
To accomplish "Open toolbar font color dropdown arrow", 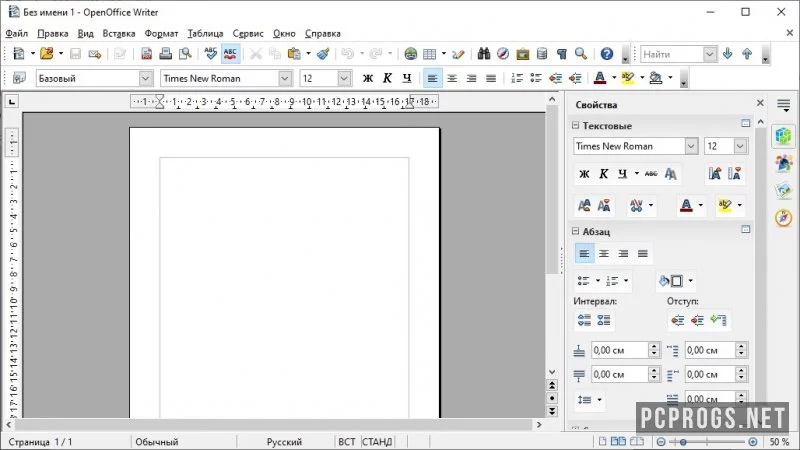I will click(x=614, y=78).
